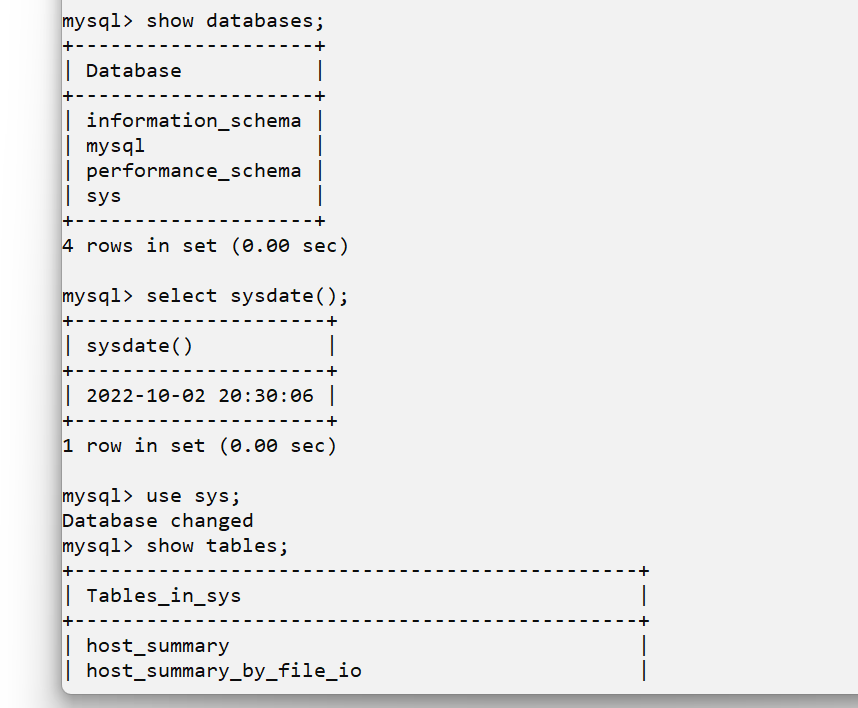This screenshot has width=858, height=708.
Task: Click the 'use sys;' command text
Action: click(x=193, y=496)
